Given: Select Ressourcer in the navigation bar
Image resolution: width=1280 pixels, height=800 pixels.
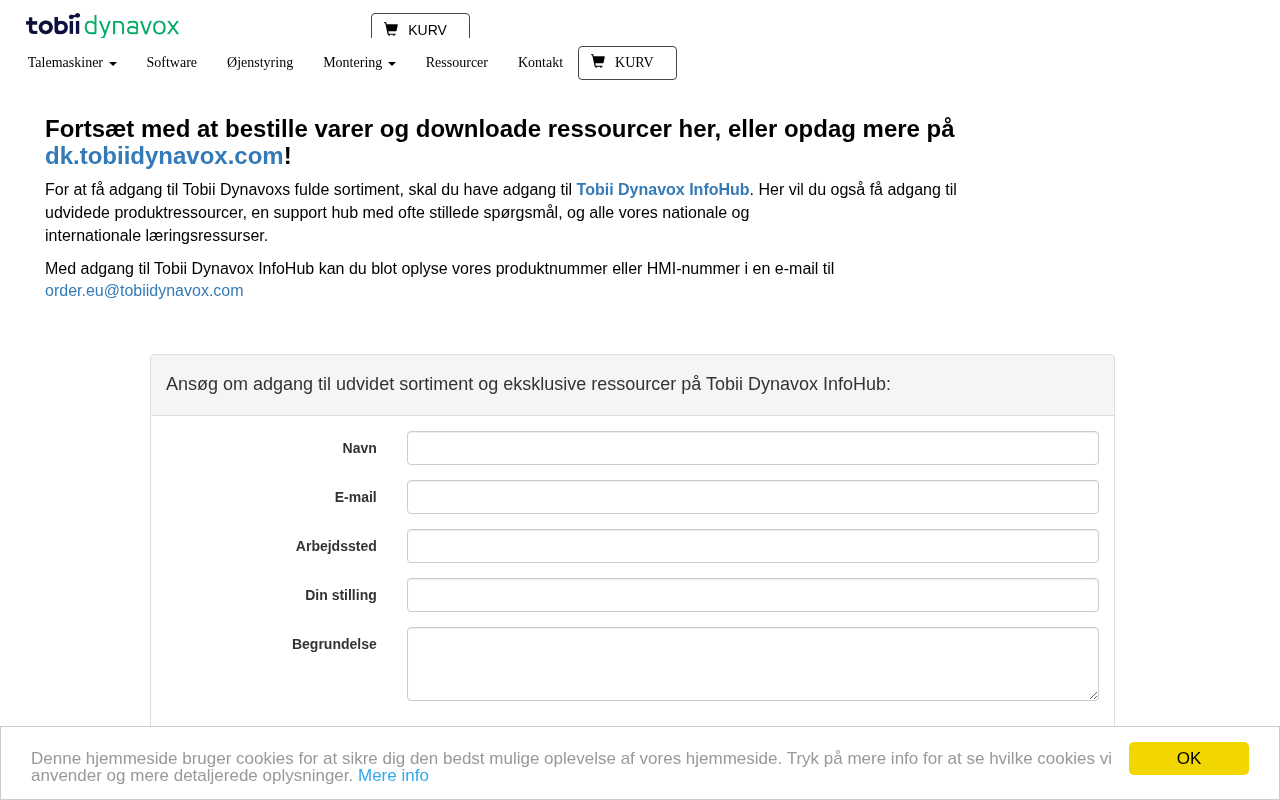Looking at the screenshot, I should [x=457, y=63].
